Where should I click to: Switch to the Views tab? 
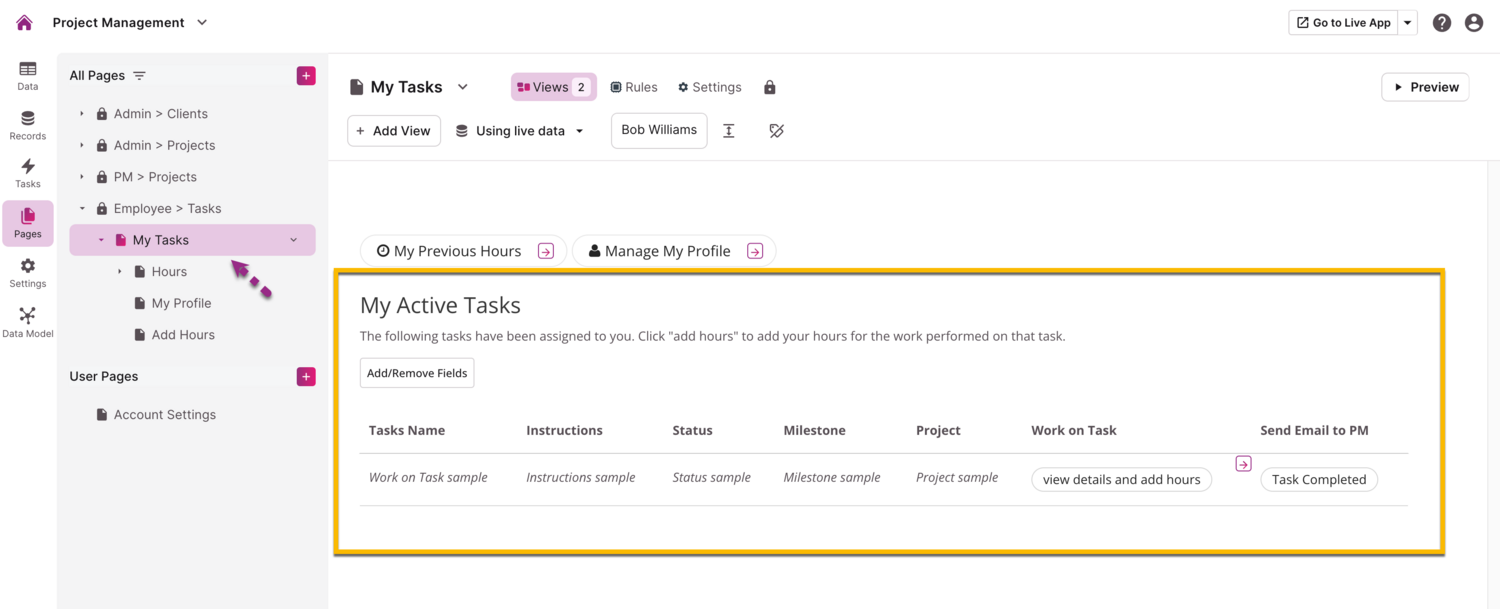coord(553,87)
